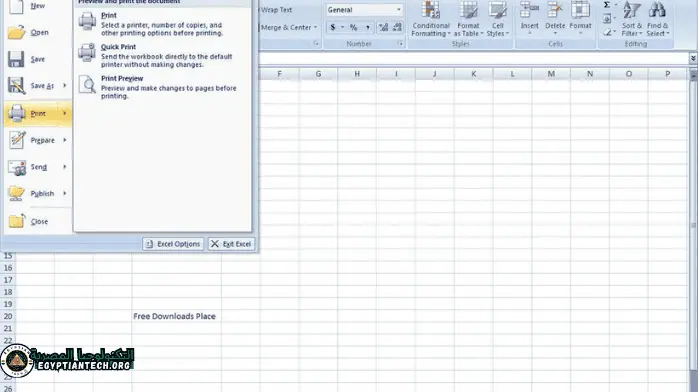Screen dimensions: 698x392
Task: Open Sort & Filter menu
Action: [x=632, y=20]
